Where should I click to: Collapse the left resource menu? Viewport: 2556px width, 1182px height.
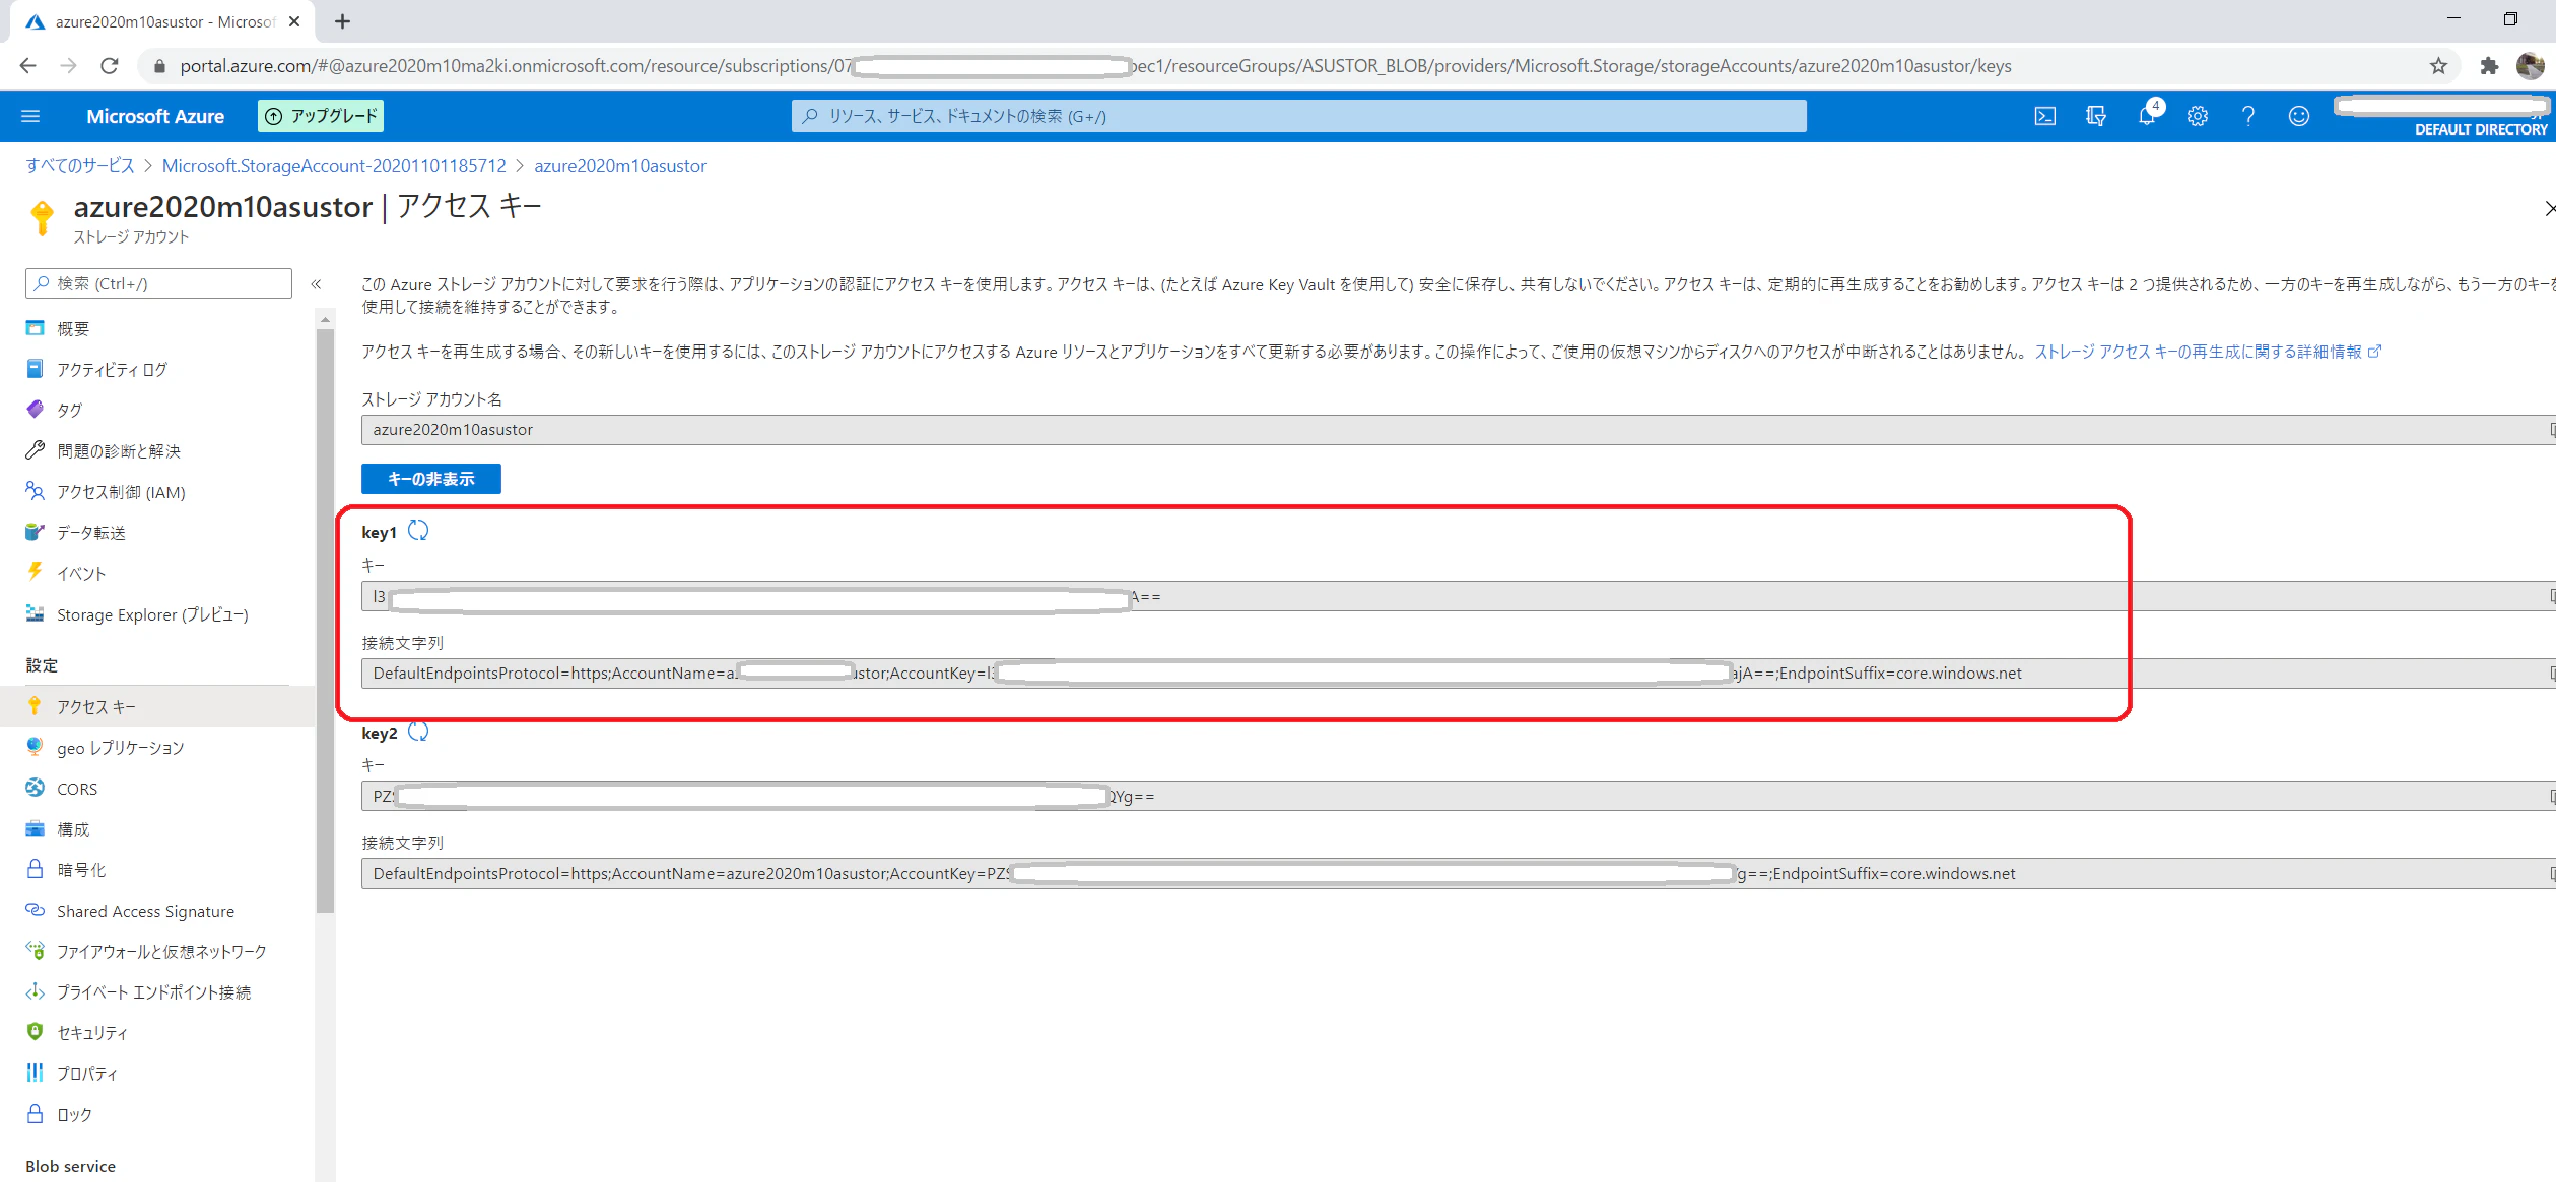(316, 284)
